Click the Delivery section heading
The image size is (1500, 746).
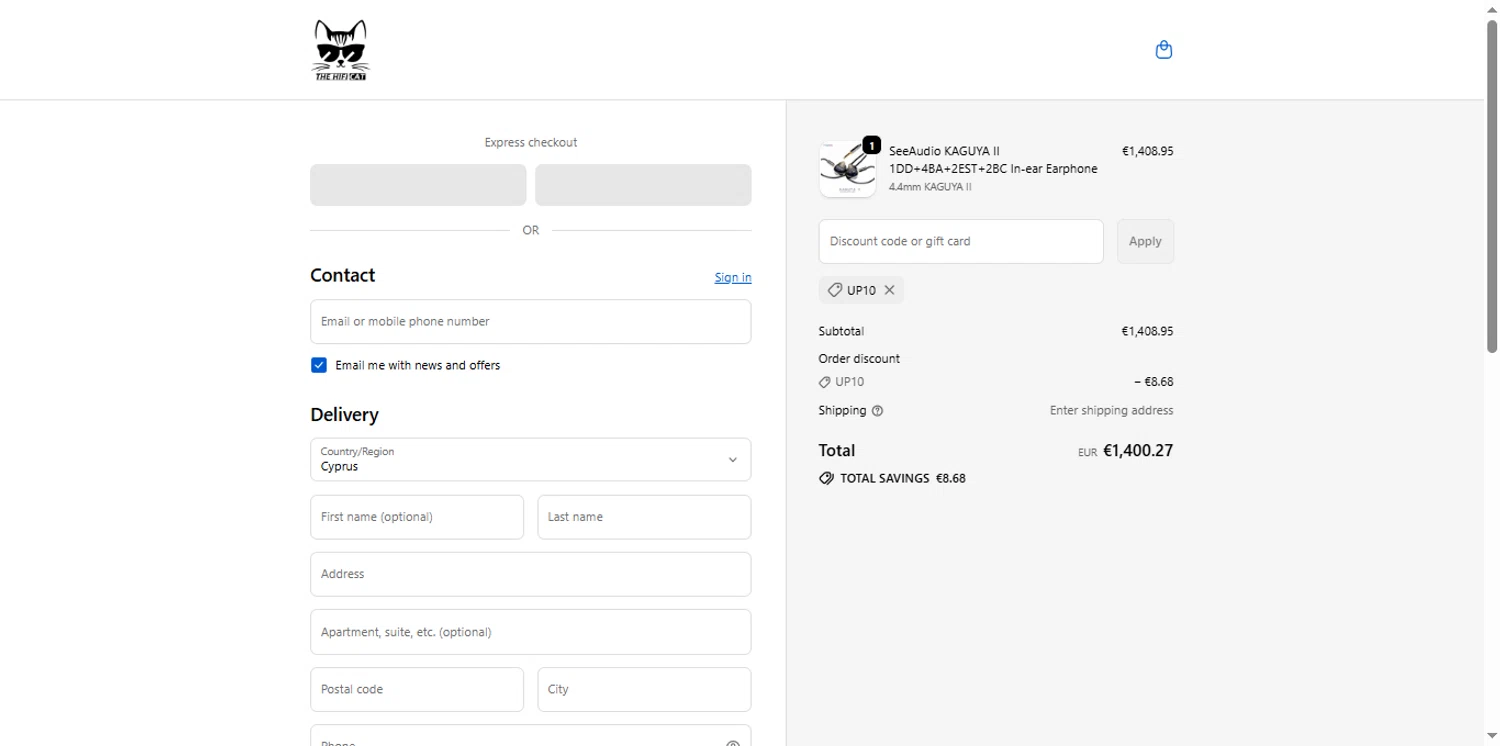tap(344, 414)
